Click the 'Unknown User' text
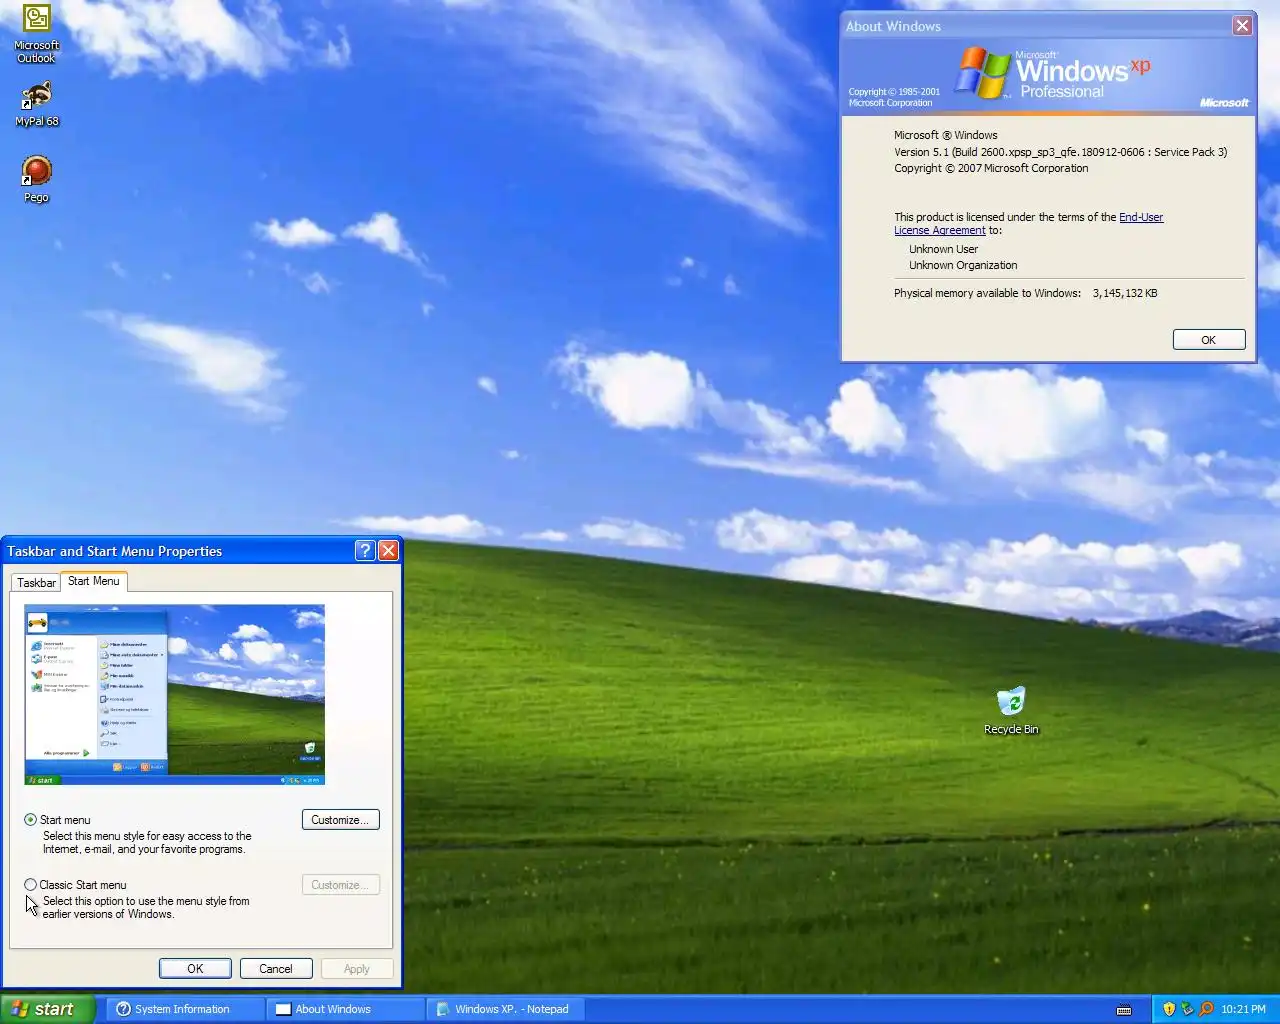Screen dimensions: 1280x1024 pyautogui.click(x=943, y=249)
